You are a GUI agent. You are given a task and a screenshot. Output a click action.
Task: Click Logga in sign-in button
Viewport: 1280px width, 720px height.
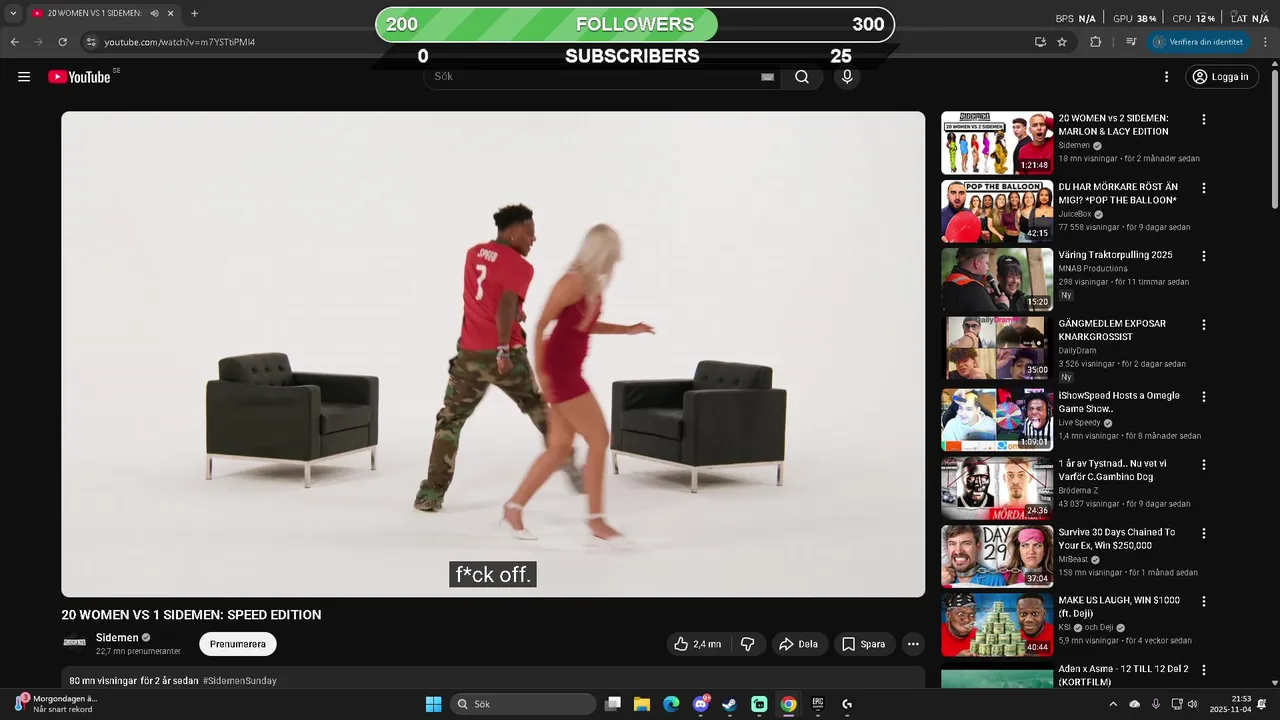(x=1220, y=77)
